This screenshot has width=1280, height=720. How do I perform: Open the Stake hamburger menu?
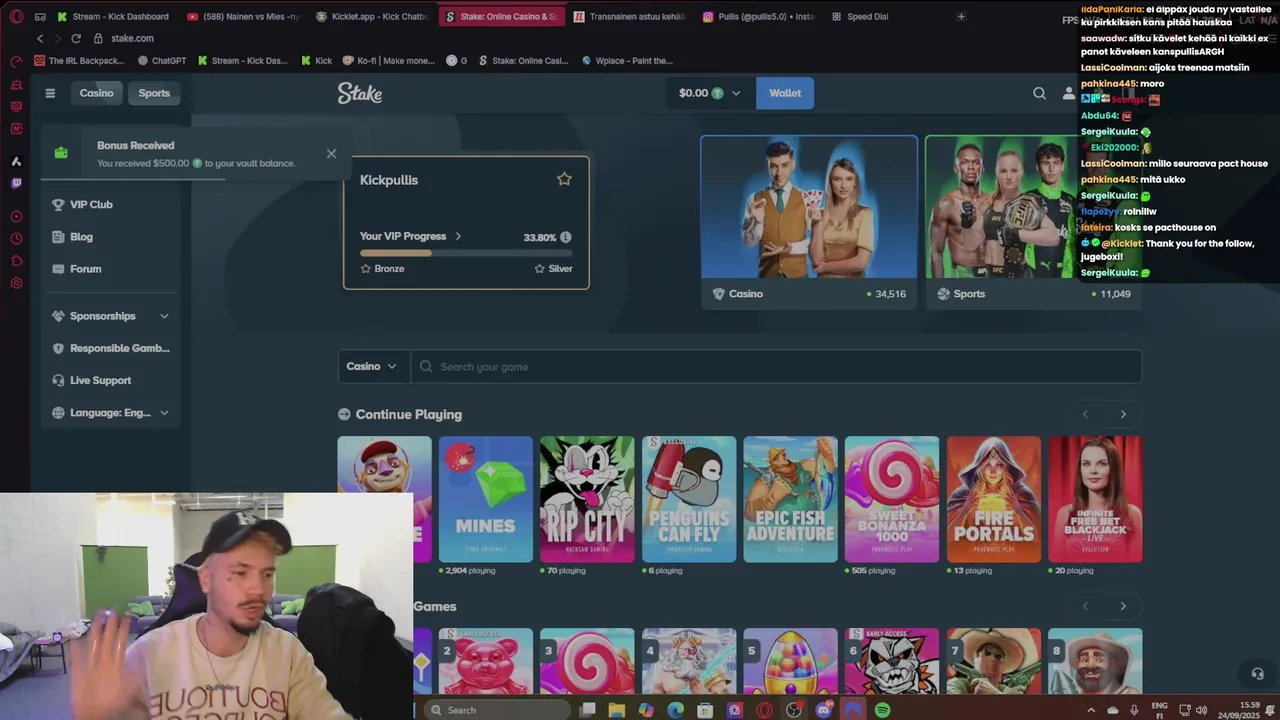coord(50,93)
